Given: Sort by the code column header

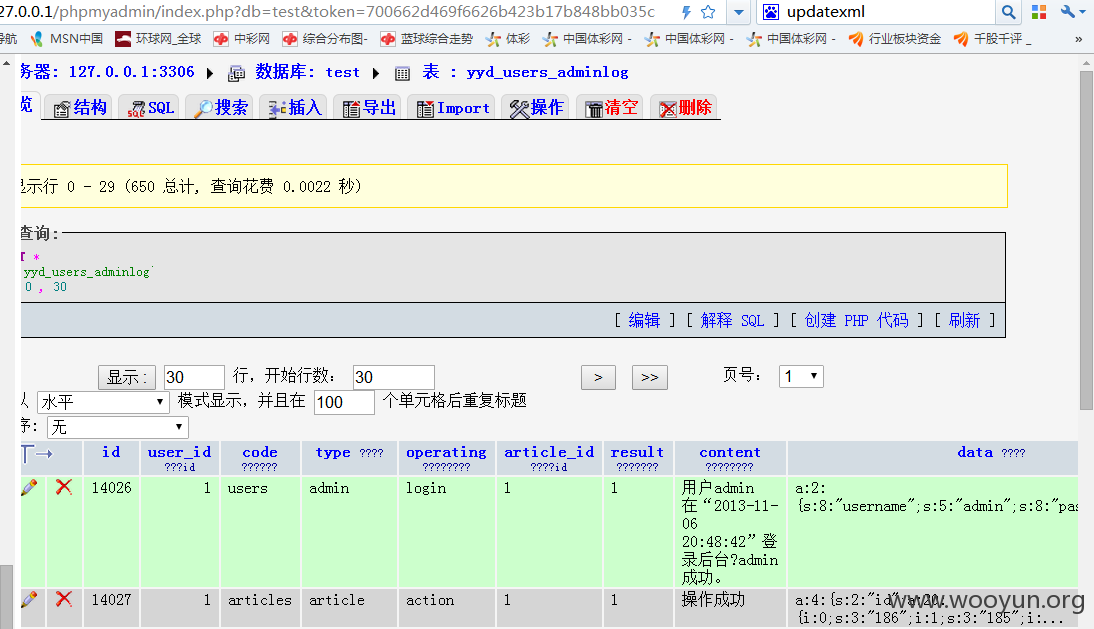Looking at the screenshot, I should pos(260,452).
